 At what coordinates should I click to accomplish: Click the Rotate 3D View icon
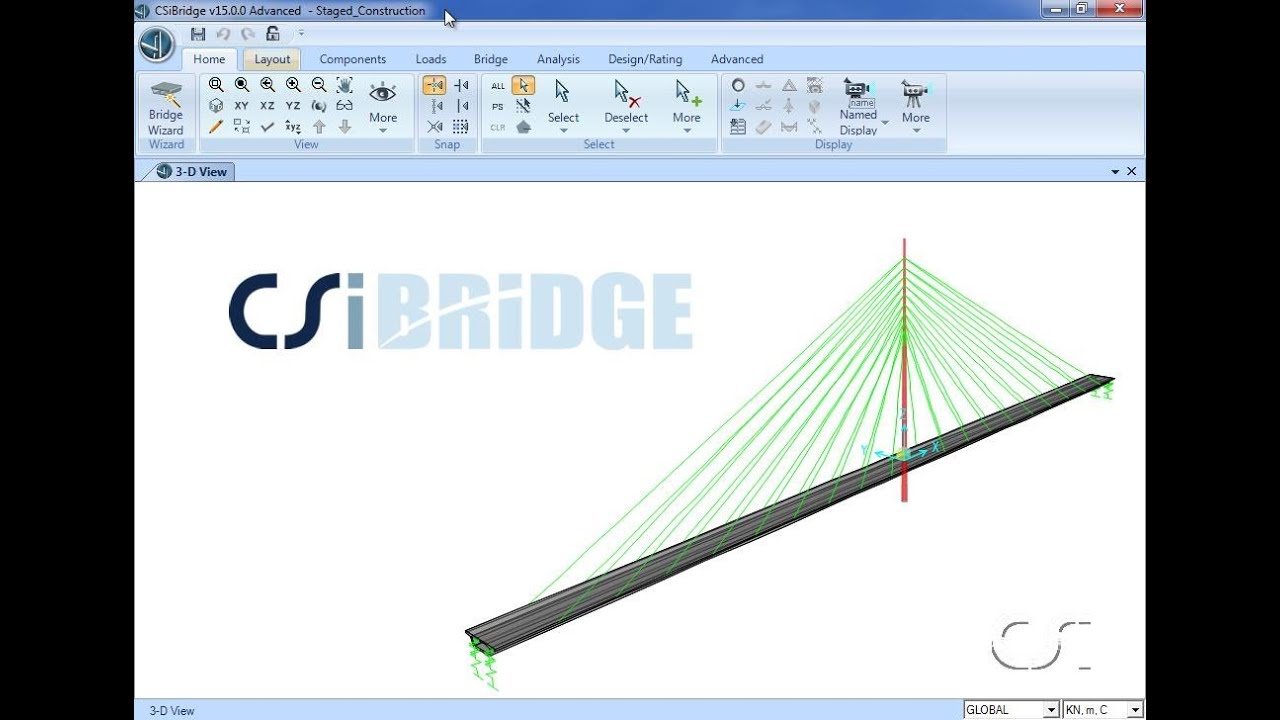(319, 105)
